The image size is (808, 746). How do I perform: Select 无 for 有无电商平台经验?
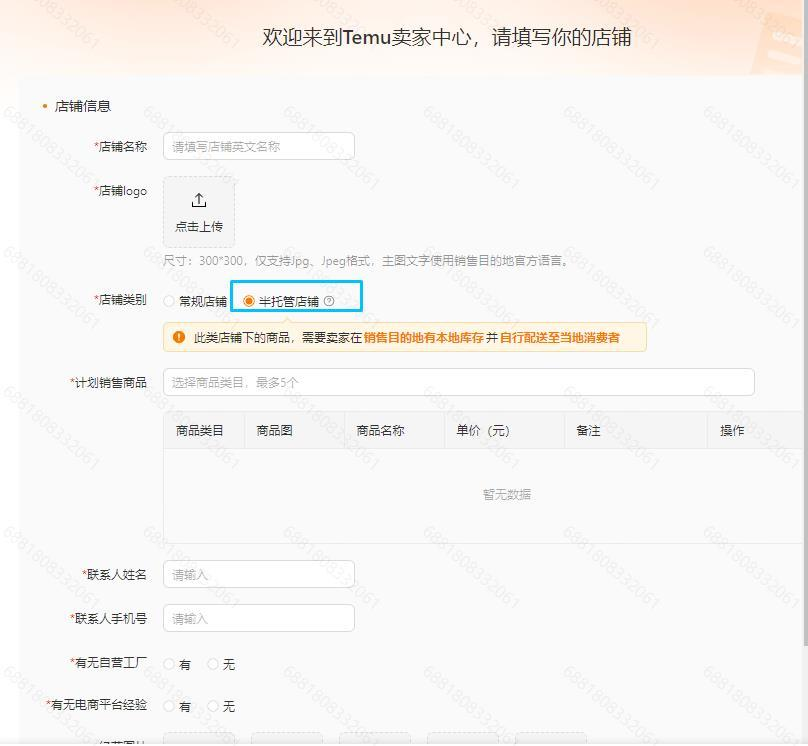pyautogui.click(x=213, y=707)
